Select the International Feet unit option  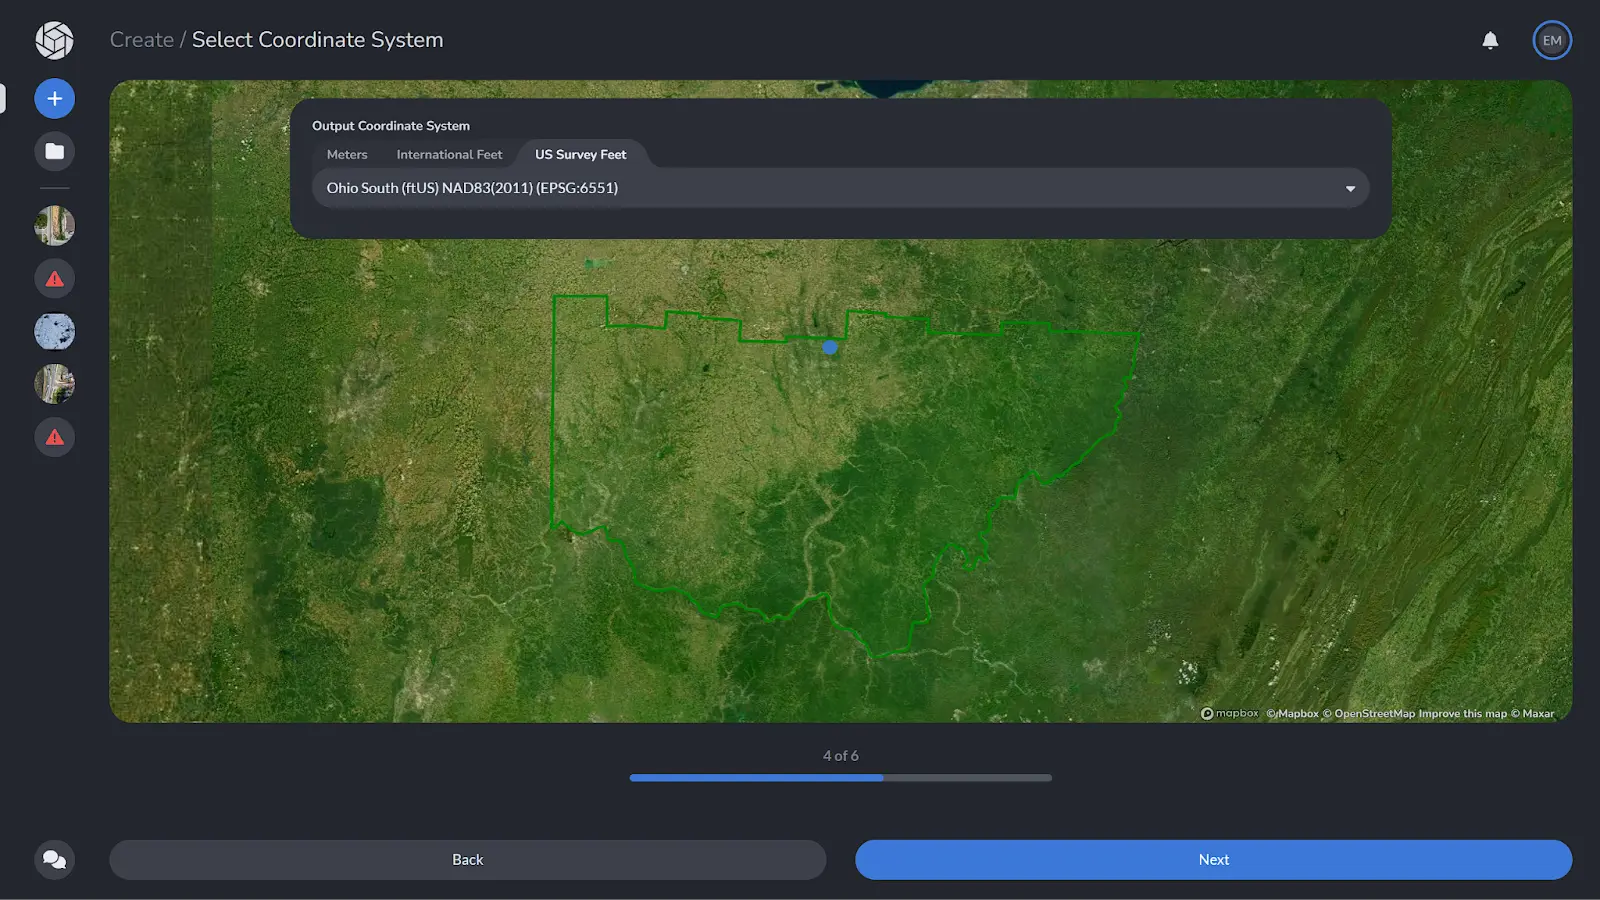click(449, 154)
